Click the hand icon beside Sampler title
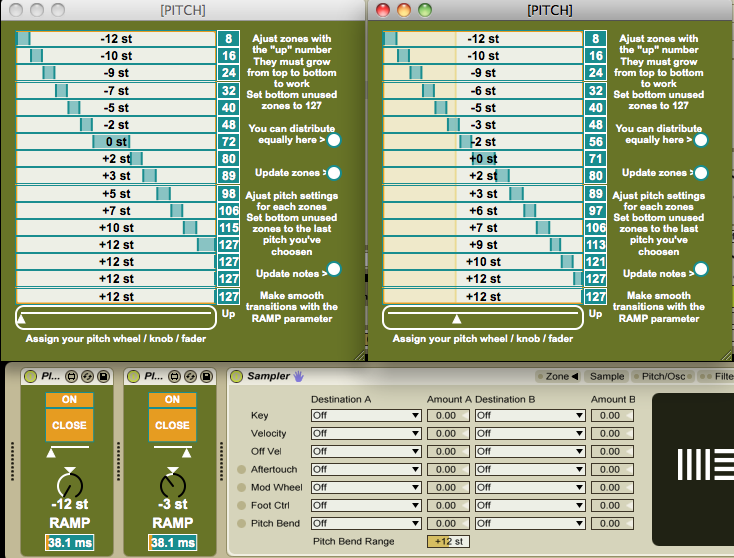 [298, 377]
